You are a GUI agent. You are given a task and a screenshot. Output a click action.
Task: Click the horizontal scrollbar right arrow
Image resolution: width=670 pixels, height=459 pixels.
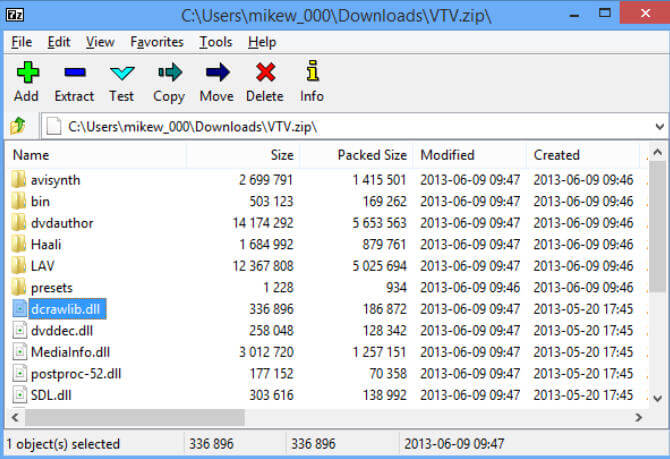point(637,417)
